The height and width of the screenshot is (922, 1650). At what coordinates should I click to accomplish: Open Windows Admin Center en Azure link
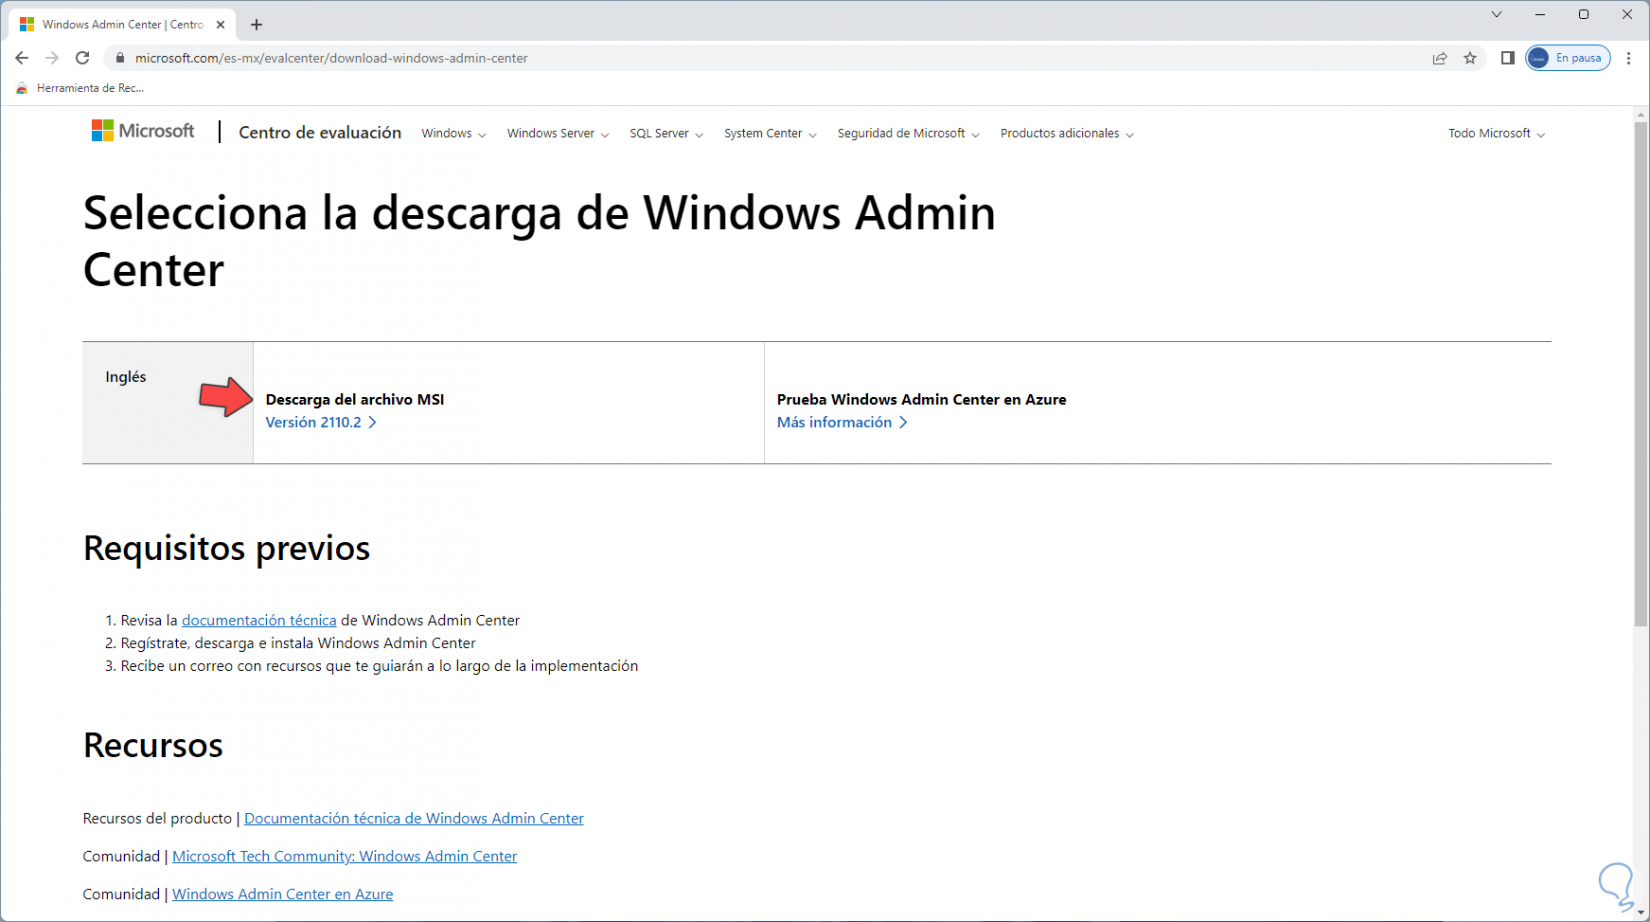(283, 894)
